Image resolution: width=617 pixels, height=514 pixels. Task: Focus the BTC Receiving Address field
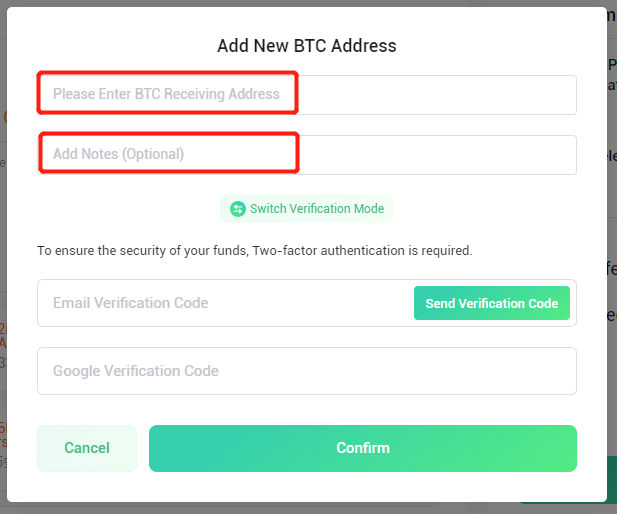click(x=307, y=95)
